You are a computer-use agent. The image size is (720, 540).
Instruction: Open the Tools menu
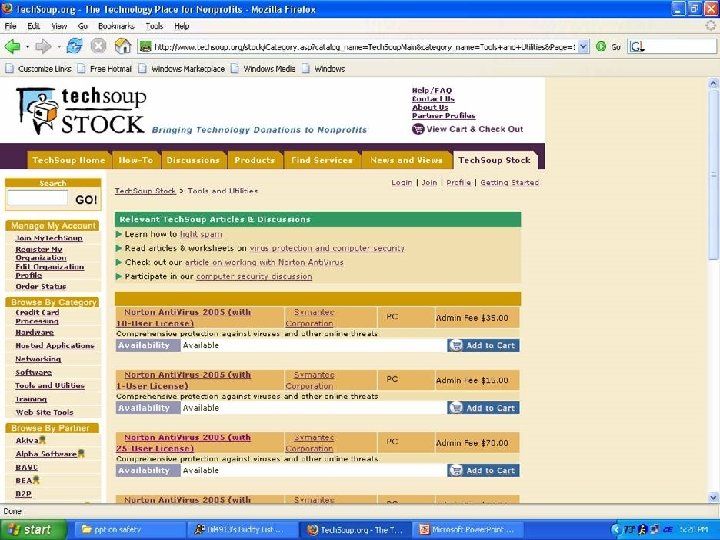pos(154,26)
